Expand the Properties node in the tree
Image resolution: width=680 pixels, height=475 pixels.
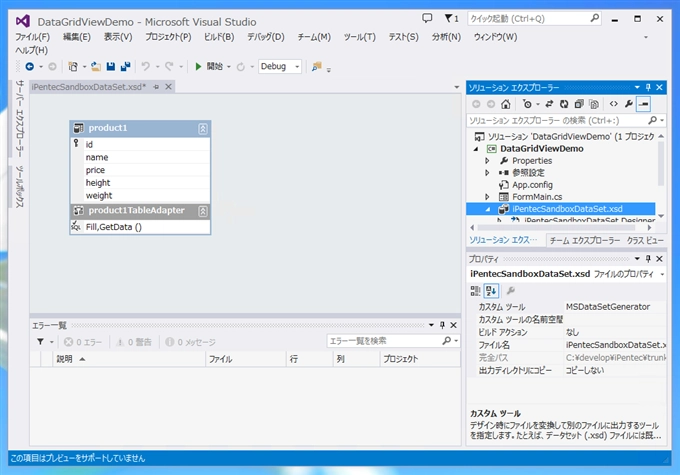487,161
